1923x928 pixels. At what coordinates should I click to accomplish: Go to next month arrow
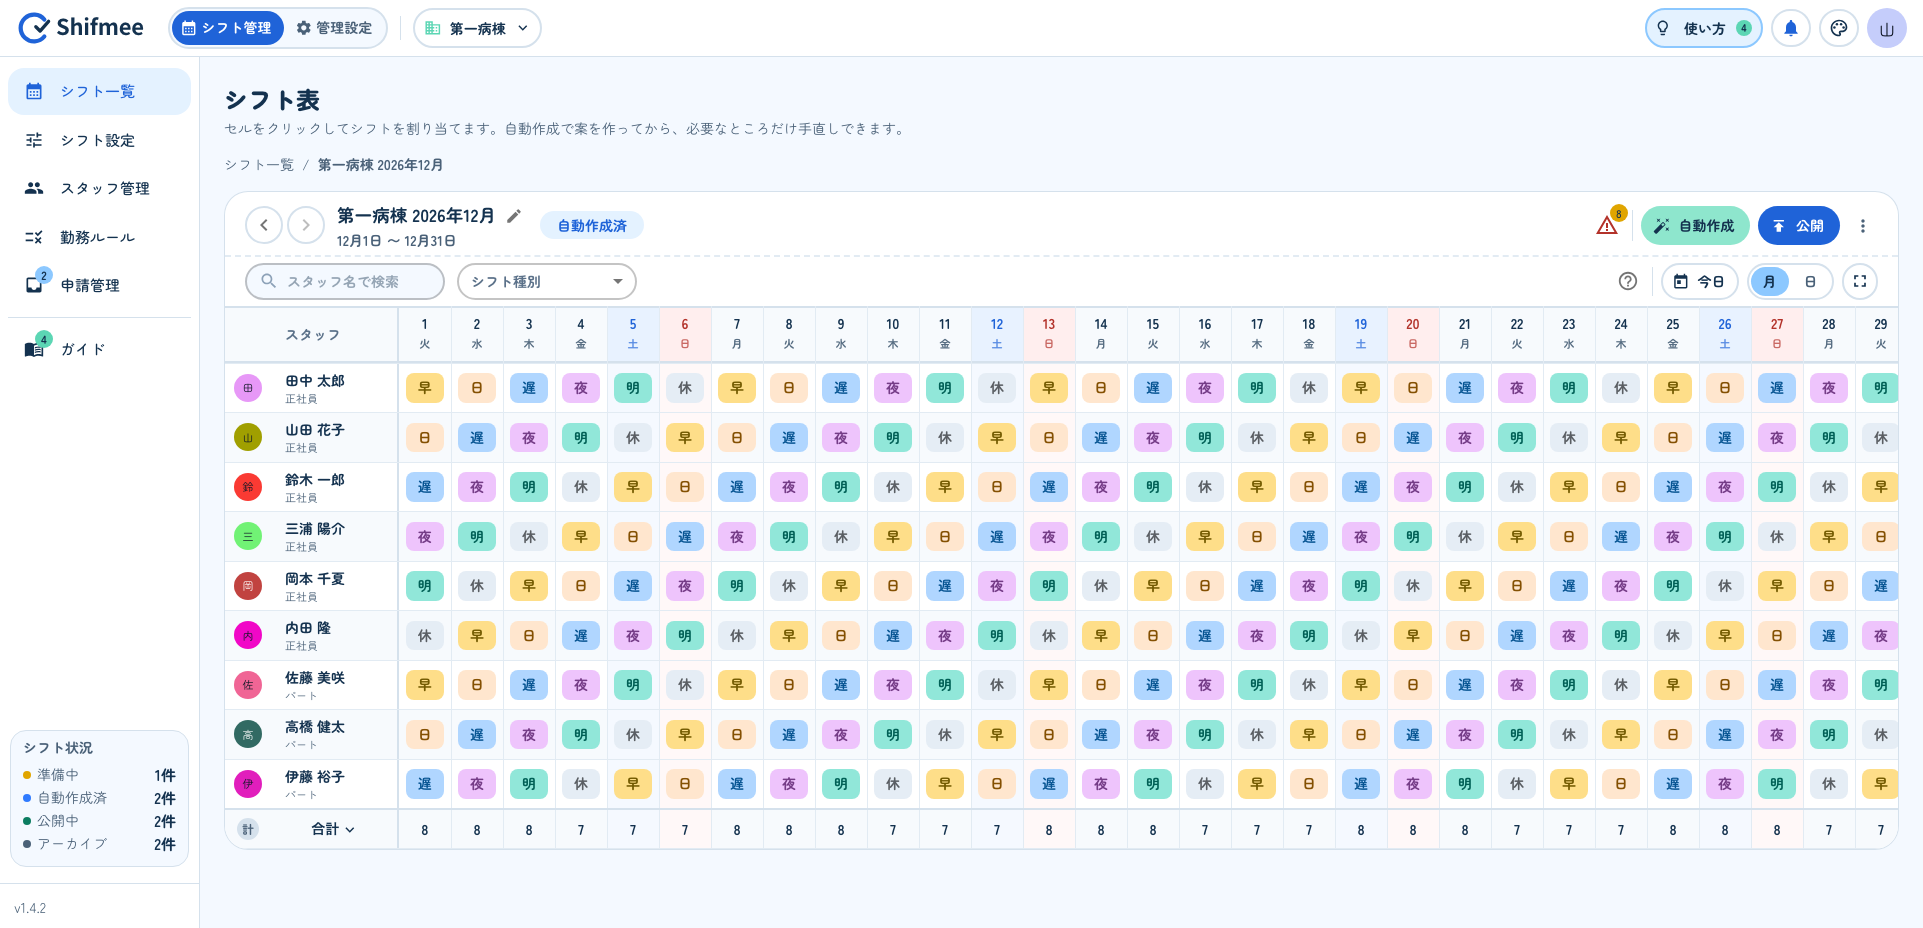306,225
